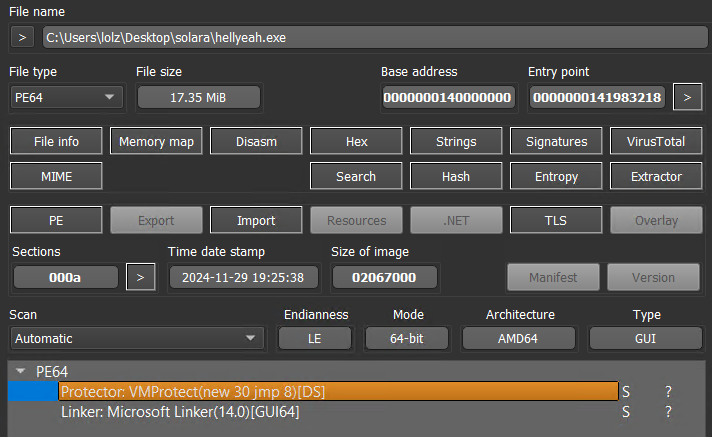The image size is (712, 437).
Task: Open the Disasm view
Action: pyautogui.click(x=256, y=141)
